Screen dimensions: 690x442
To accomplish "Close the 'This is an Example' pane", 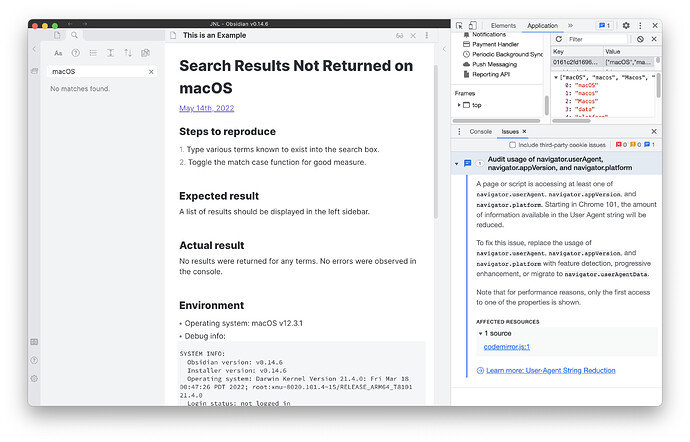I will click(x=413, y=36).
